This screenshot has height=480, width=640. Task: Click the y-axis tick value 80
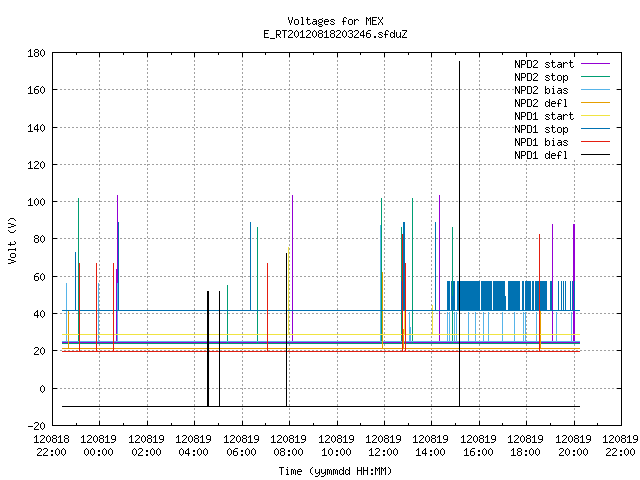[x=39, y=239]
